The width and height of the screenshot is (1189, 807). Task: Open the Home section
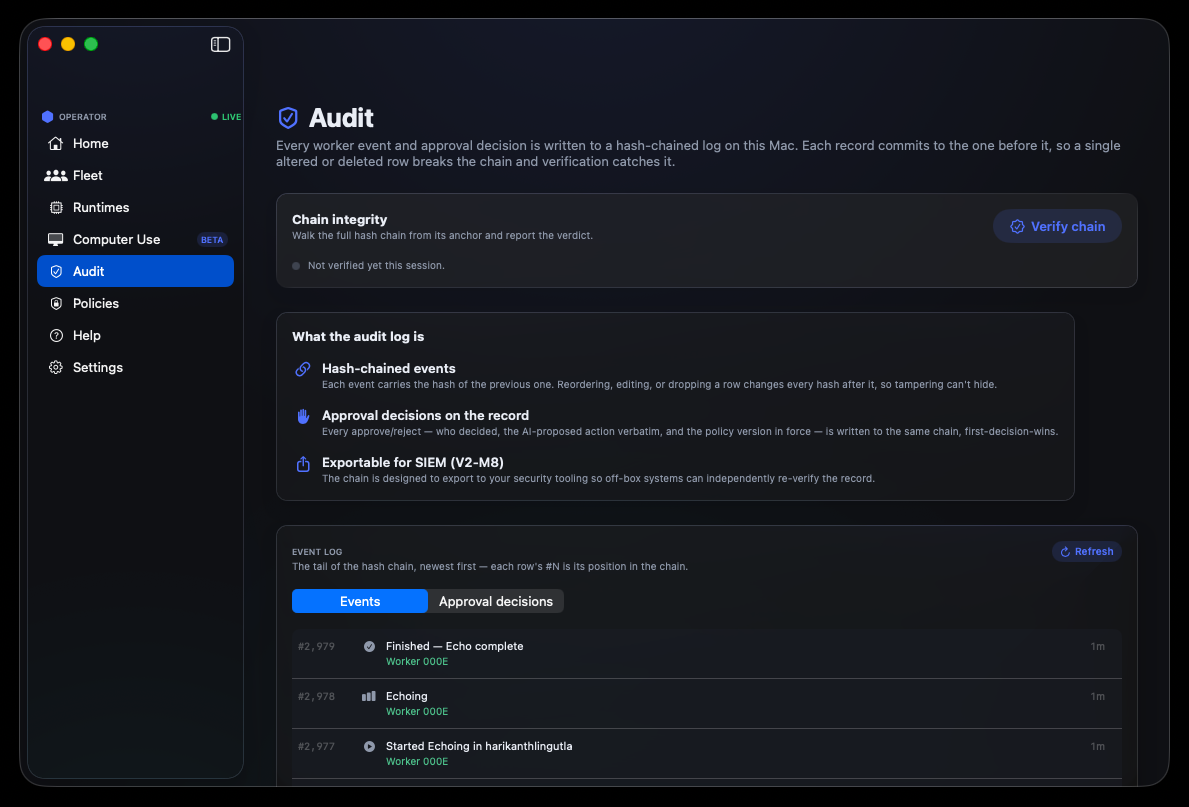(x=135, y=143)
